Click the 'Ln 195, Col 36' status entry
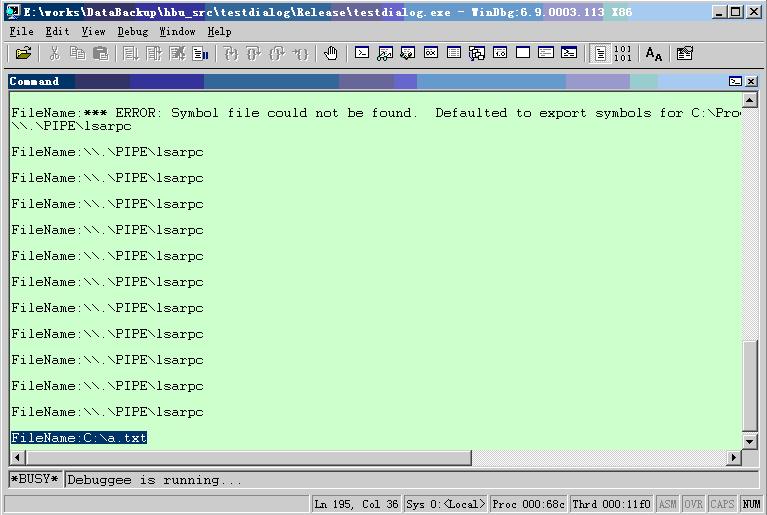Viewport: 767px width, 515px height. point(356,504)
